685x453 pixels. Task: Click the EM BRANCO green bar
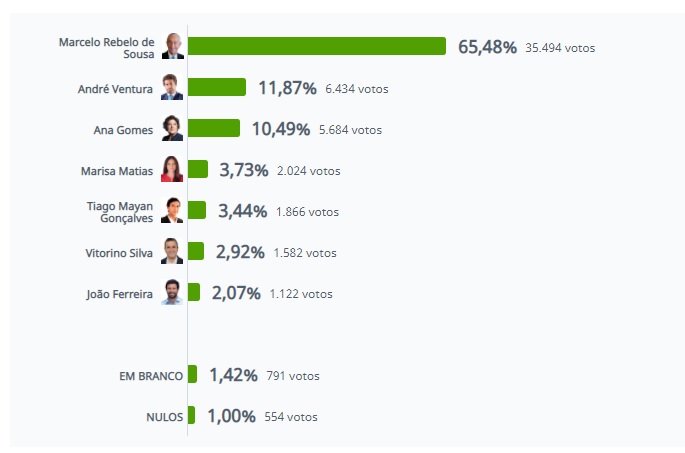[192, 374]
